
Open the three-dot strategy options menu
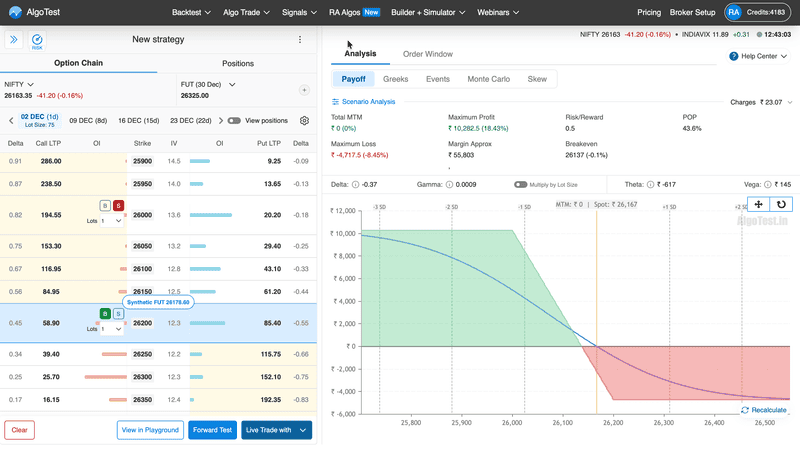click(299, 40)
